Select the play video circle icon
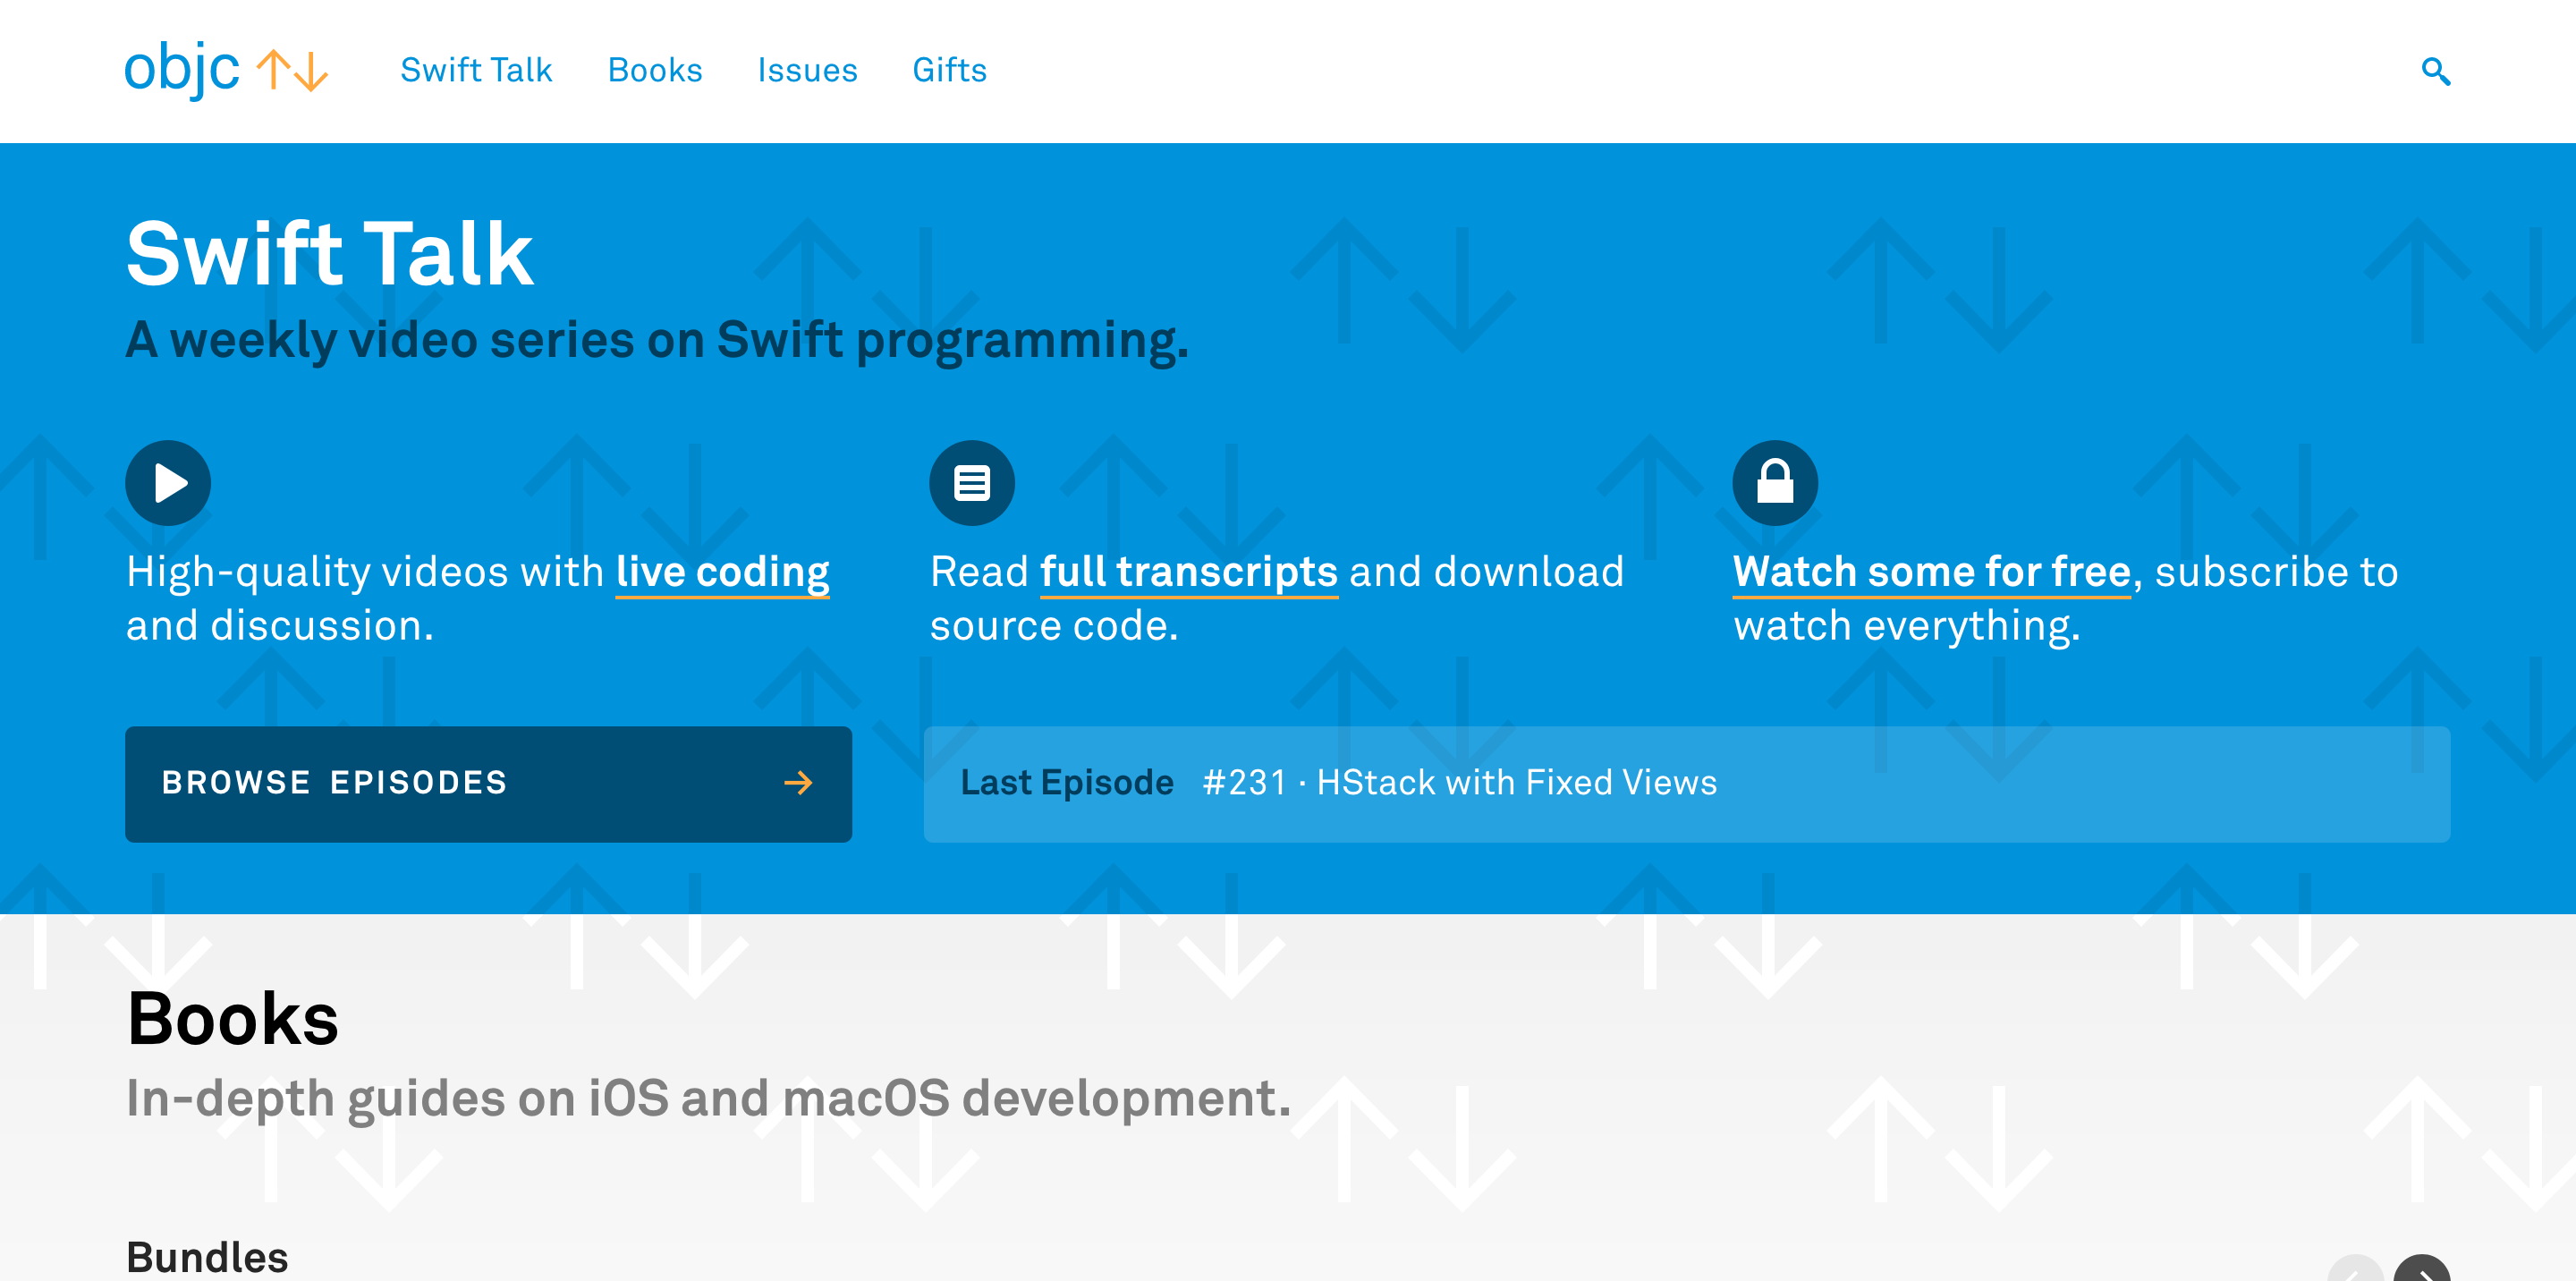The width and height of the screenshot is (2576, 1281). [168, 483]
